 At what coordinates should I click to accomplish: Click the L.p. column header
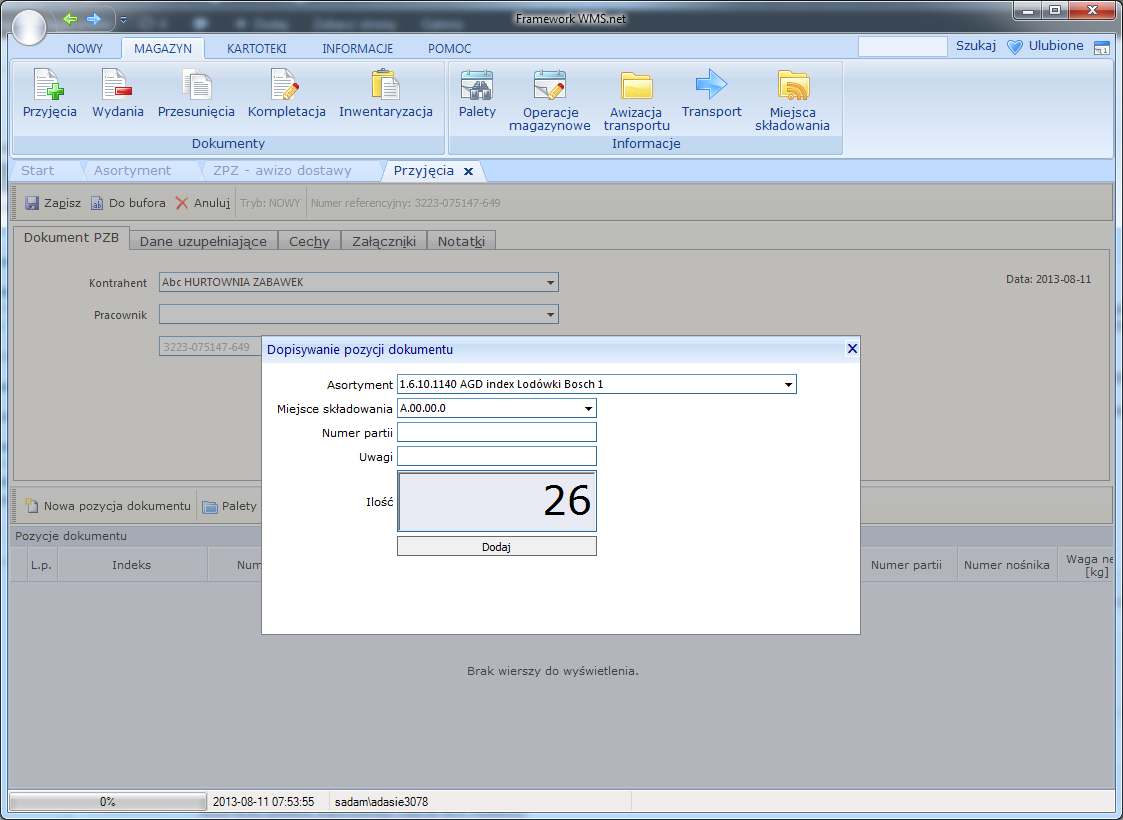42,565
